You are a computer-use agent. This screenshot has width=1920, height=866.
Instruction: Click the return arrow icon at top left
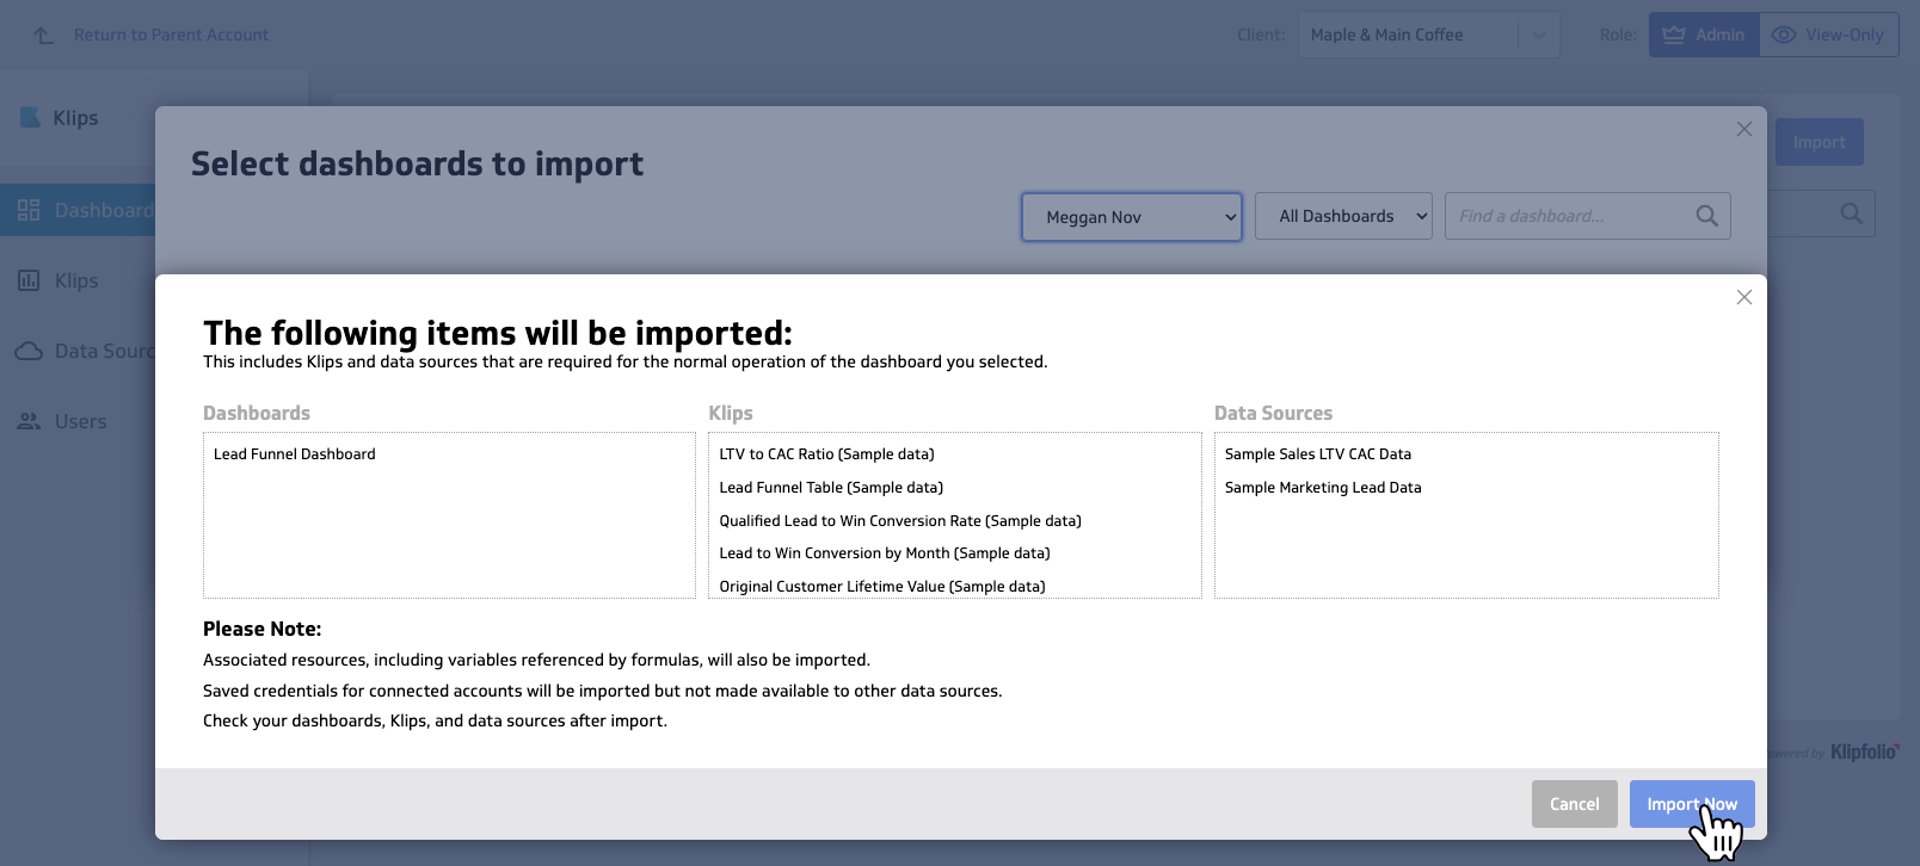click(43, 35)
